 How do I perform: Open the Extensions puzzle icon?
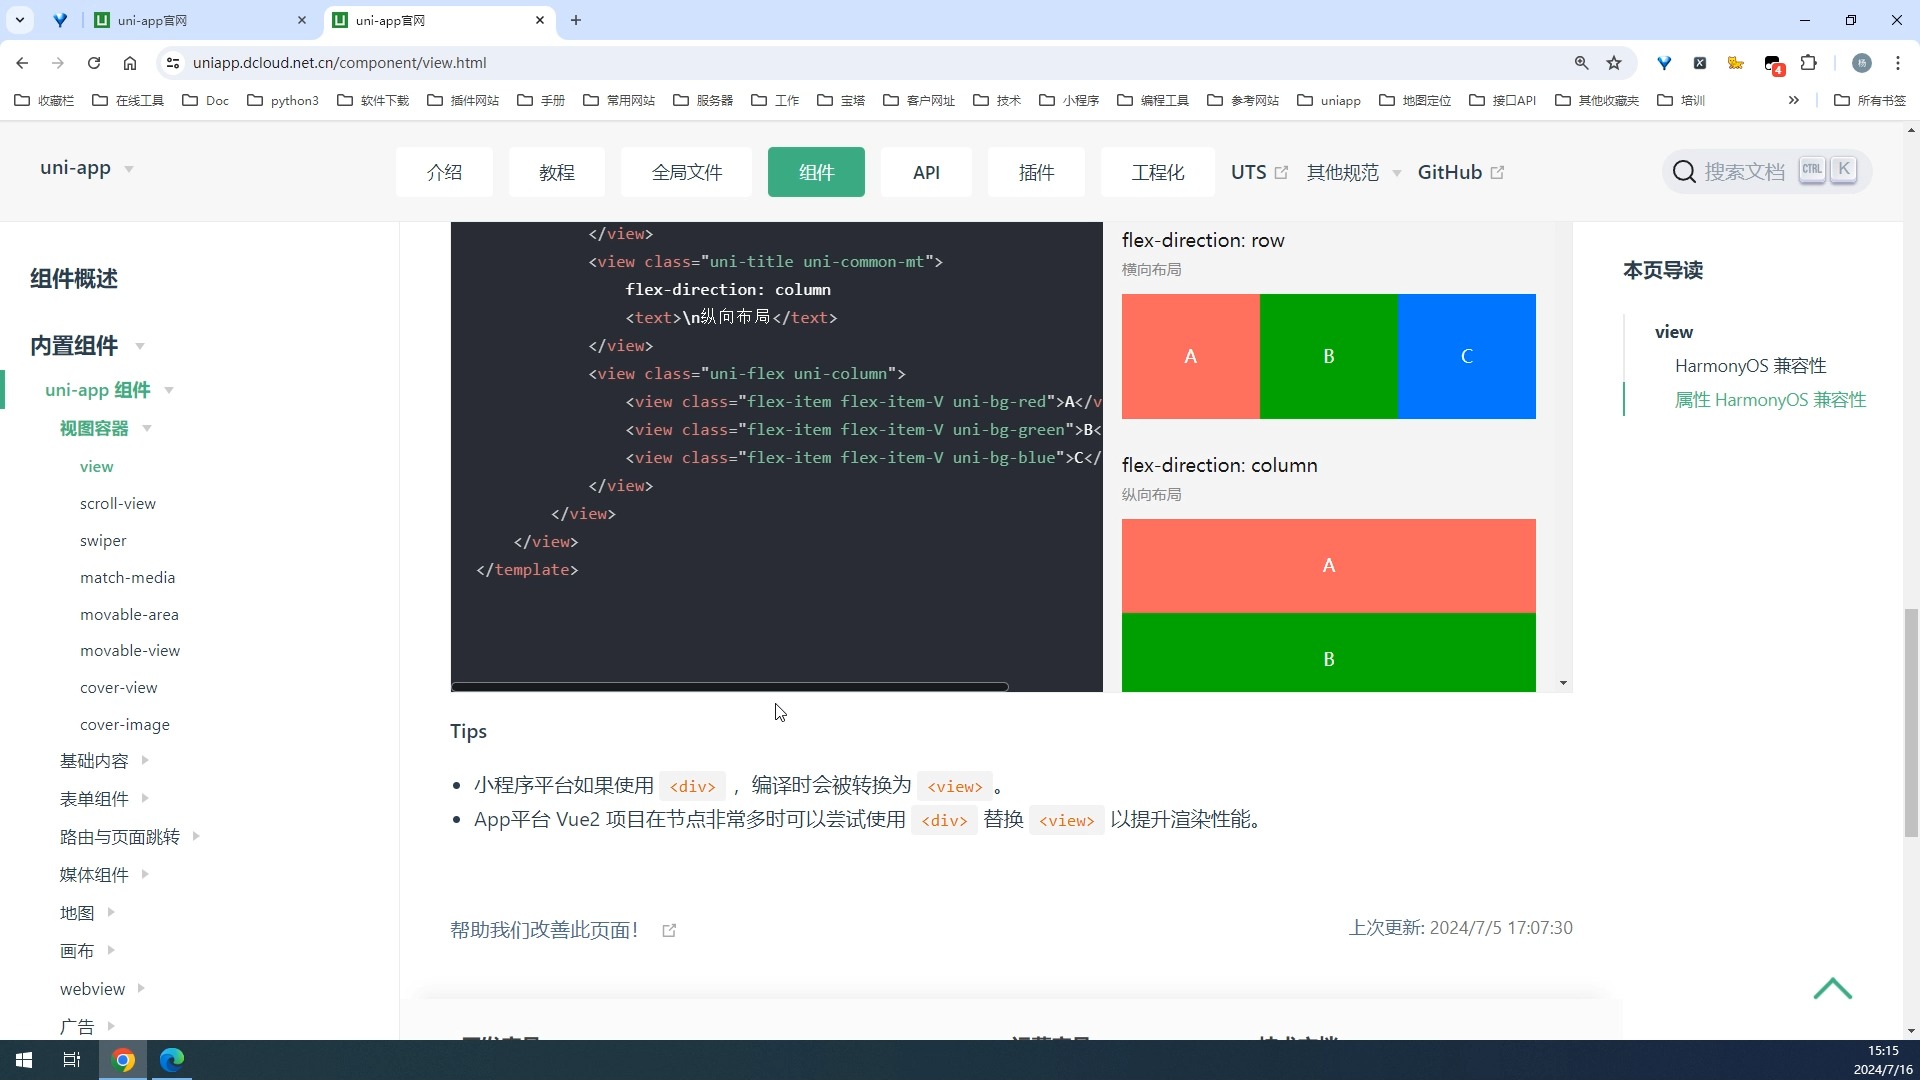pos(1809,63)
